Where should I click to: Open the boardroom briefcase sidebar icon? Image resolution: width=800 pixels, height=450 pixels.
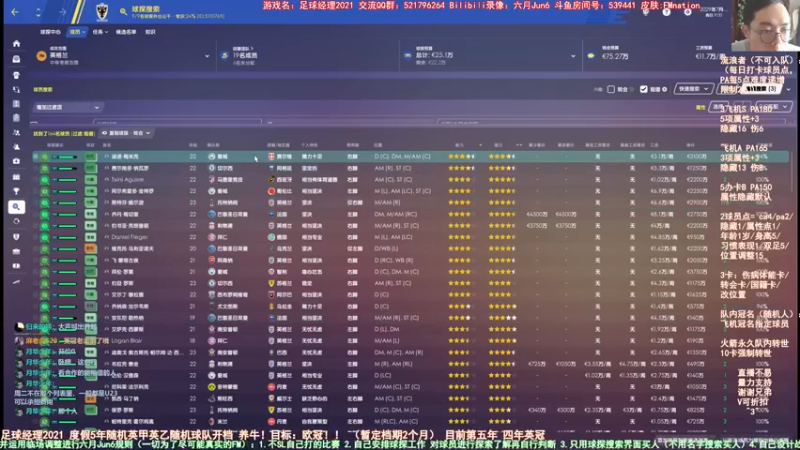click(x=16, y=251)
